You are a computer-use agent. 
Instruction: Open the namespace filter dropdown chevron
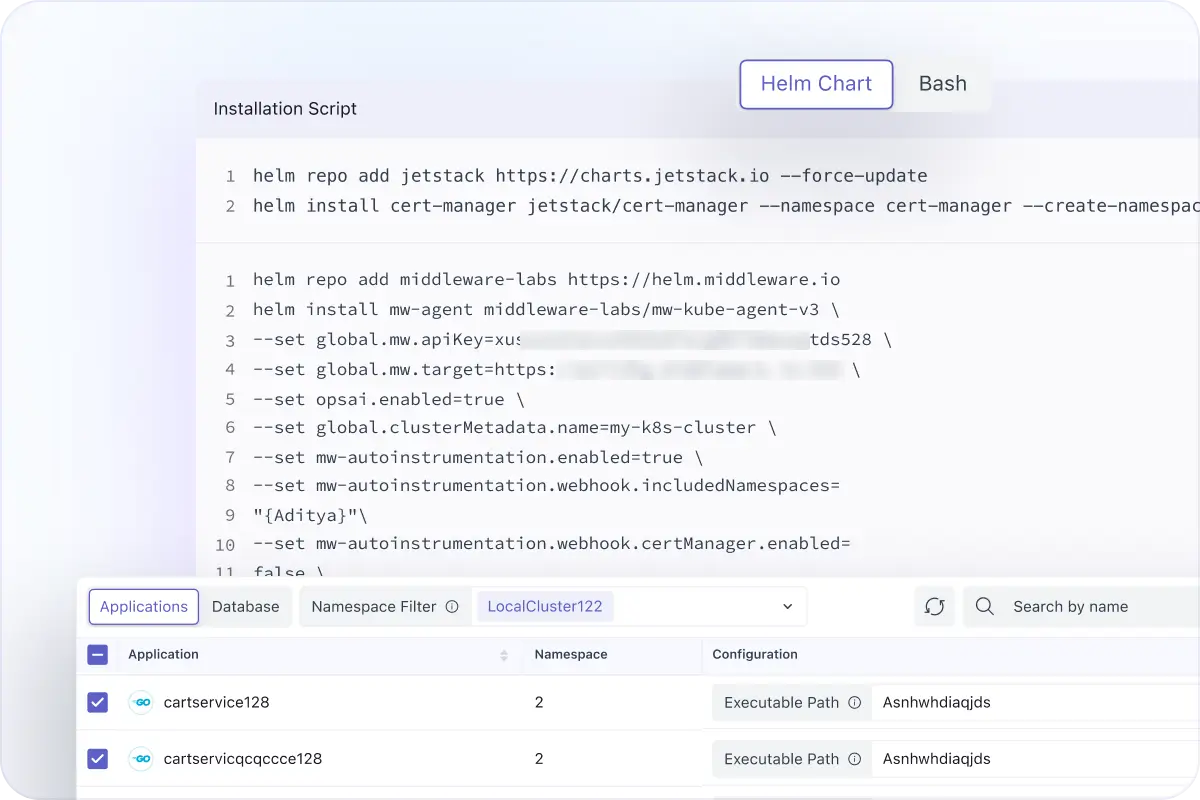point(786,606)
